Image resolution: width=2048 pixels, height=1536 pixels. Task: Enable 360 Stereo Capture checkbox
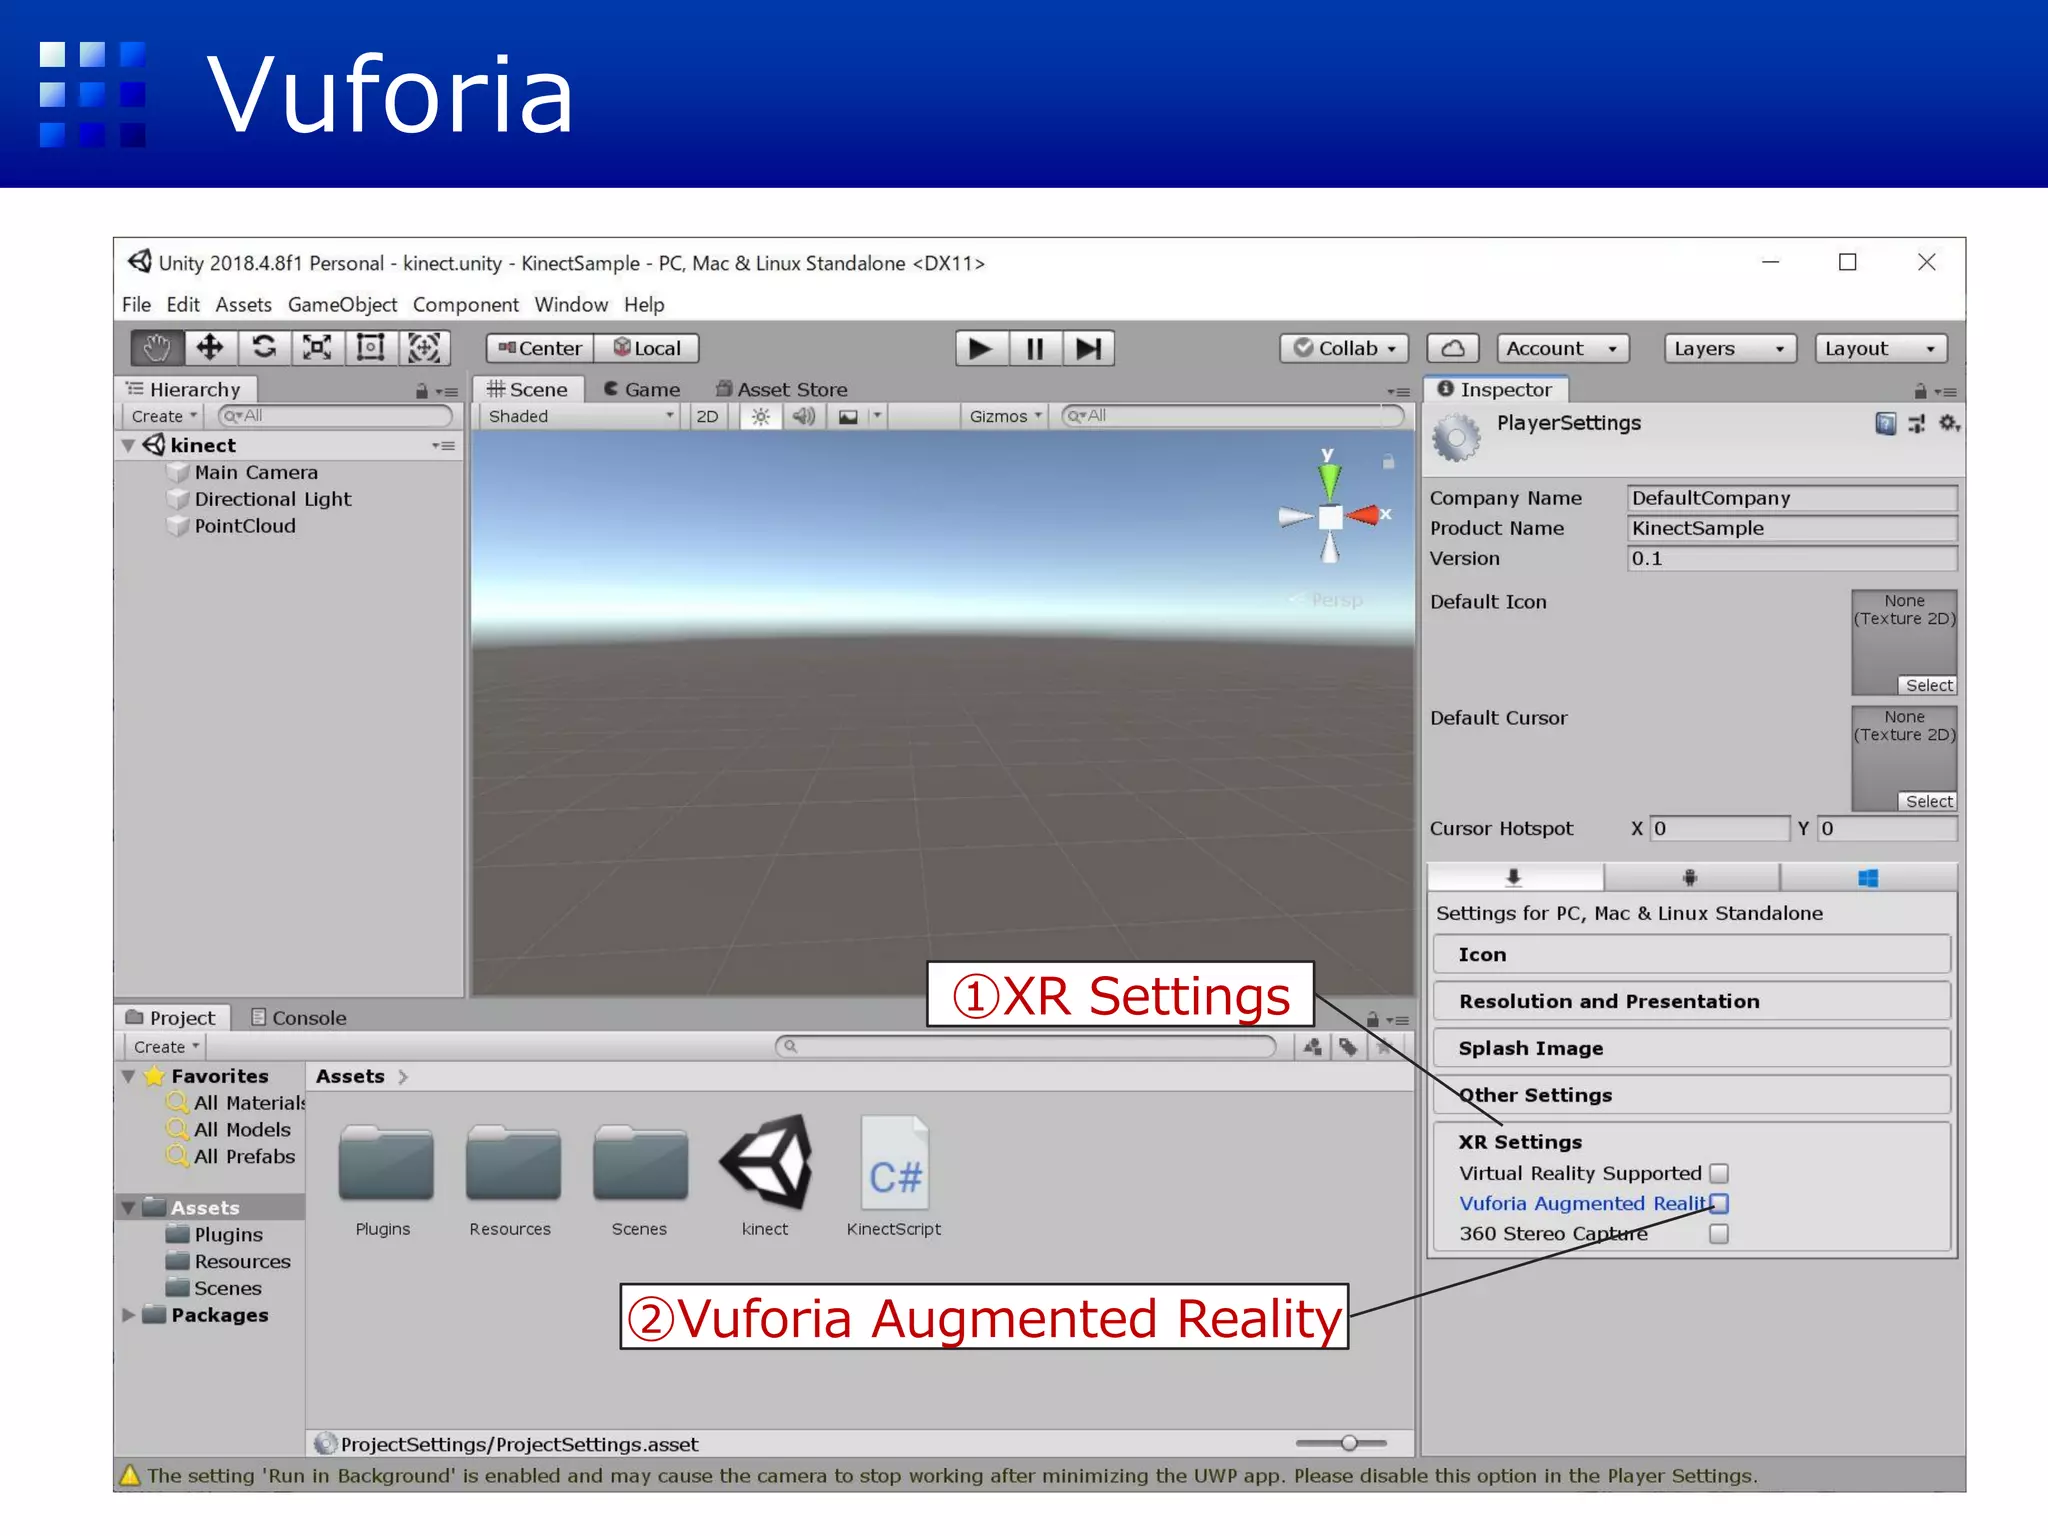1719,1233
